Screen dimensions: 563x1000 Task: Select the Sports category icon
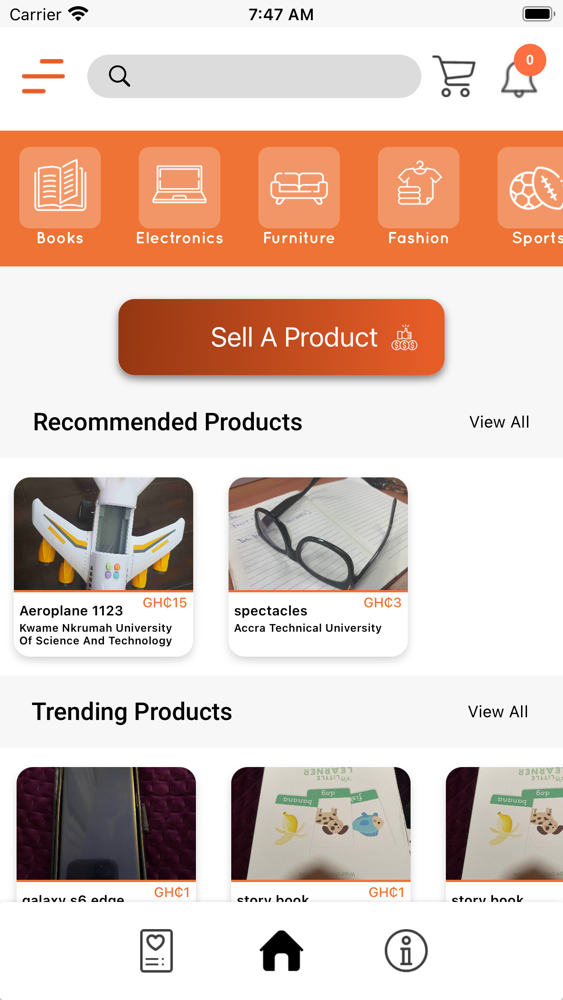530,188
